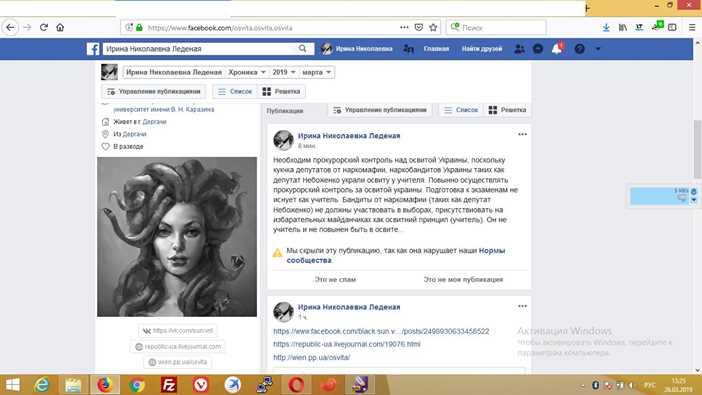702x395 pixels.
Task: Open author name of second post
Action: pyautogui.click(x=349, y=307)
